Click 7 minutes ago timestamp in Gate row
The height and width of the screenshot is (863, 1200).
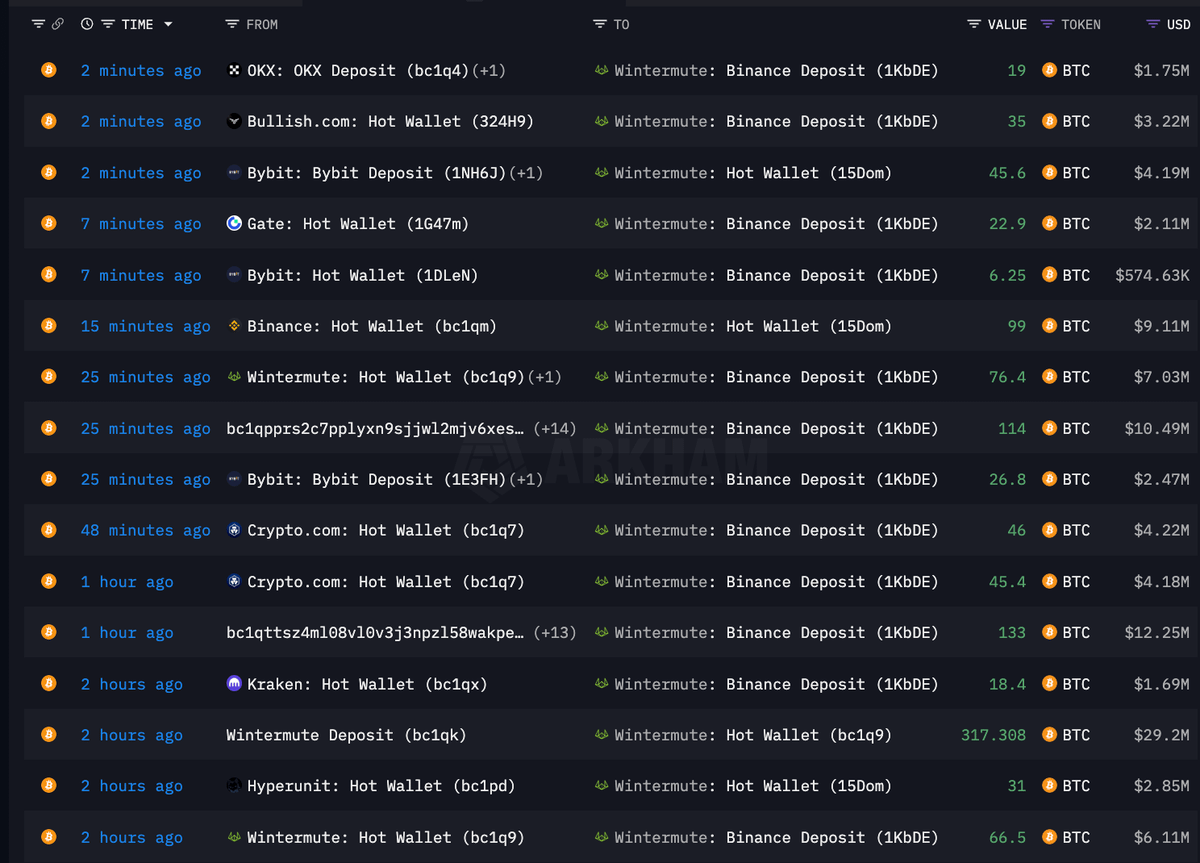141,224
